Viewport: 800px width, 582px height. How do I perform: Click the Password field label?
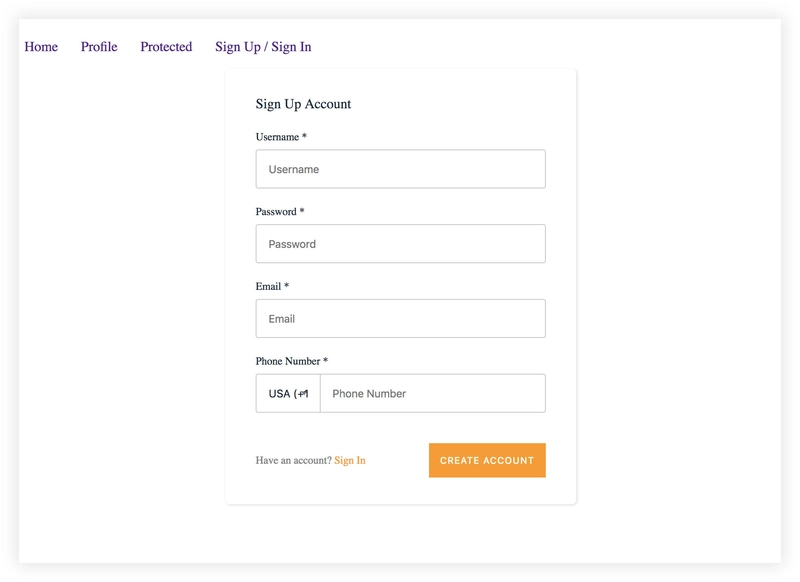pos(276,212)
